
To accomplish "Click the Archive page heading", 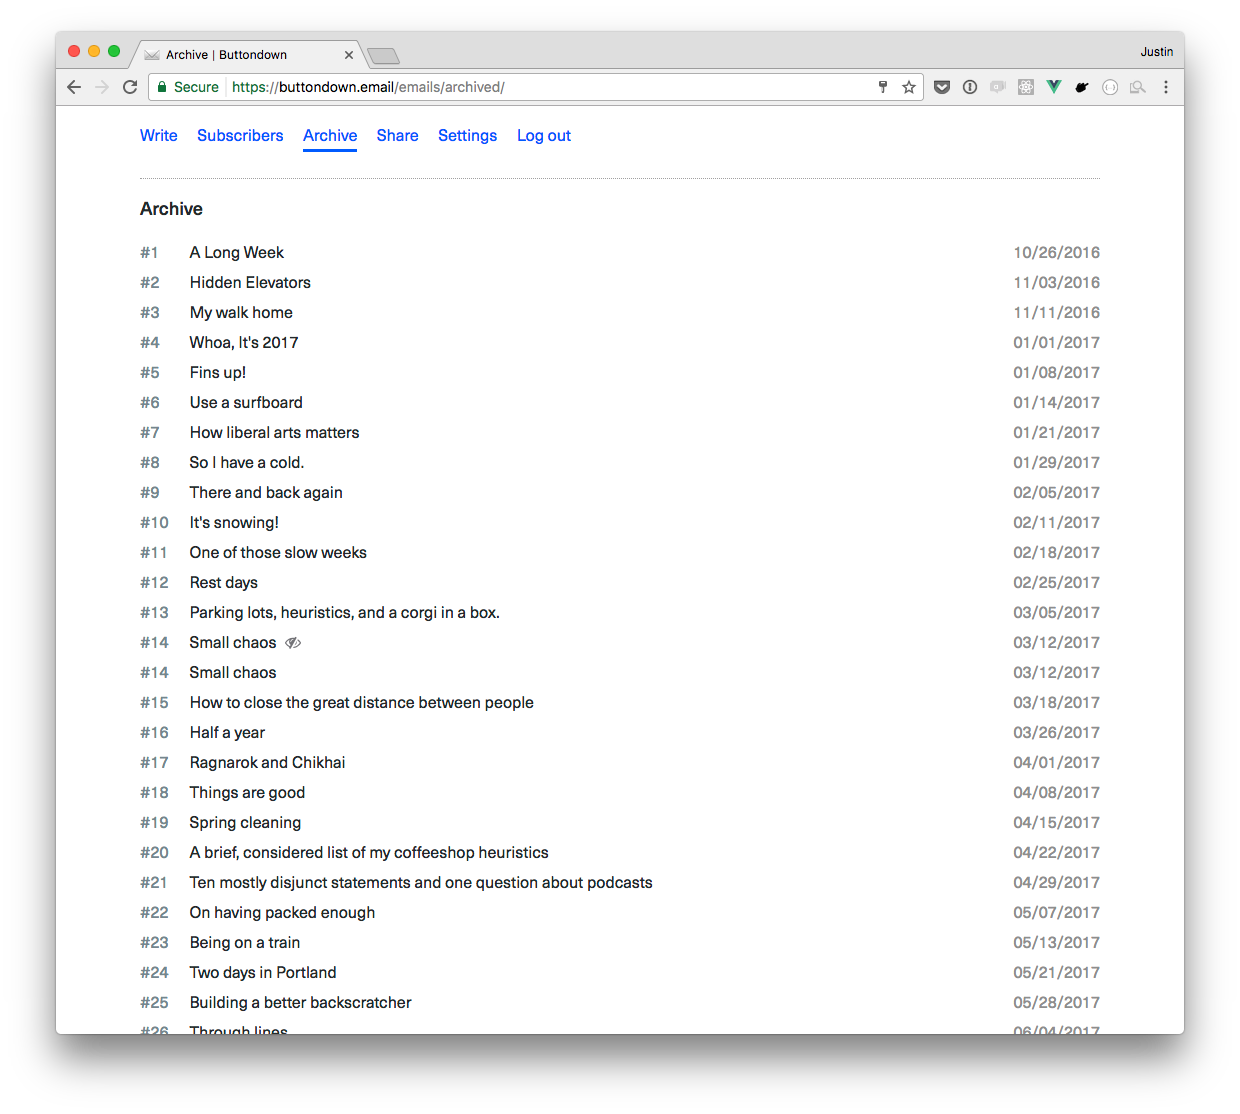I will [x=171, y=208].
